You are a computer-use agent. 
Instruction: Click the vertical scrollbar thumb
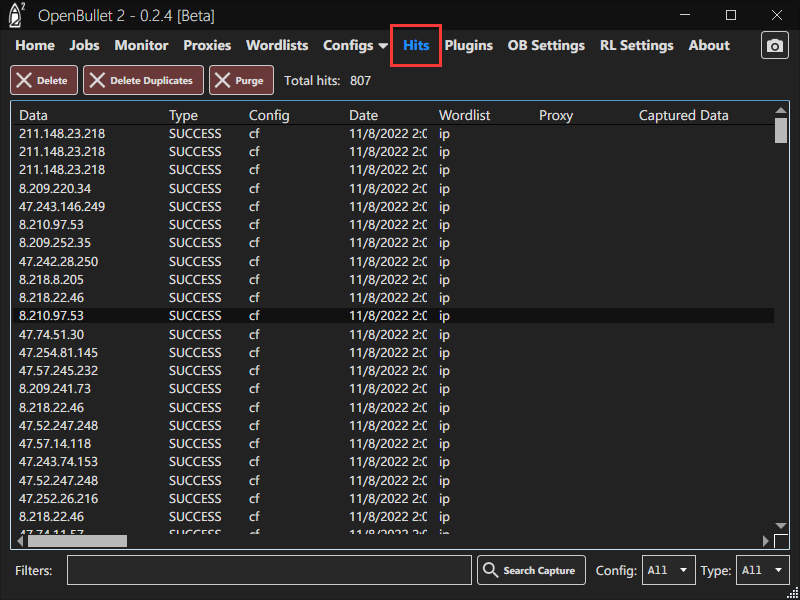pos(781,131)
